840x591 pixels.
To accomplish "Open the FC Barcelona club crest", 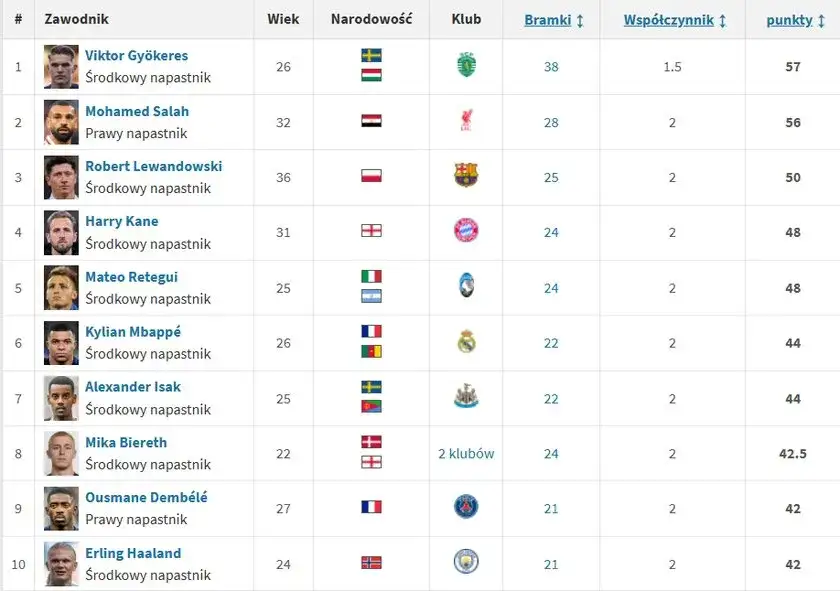I will pyautogui.click(x=466, y=176).
